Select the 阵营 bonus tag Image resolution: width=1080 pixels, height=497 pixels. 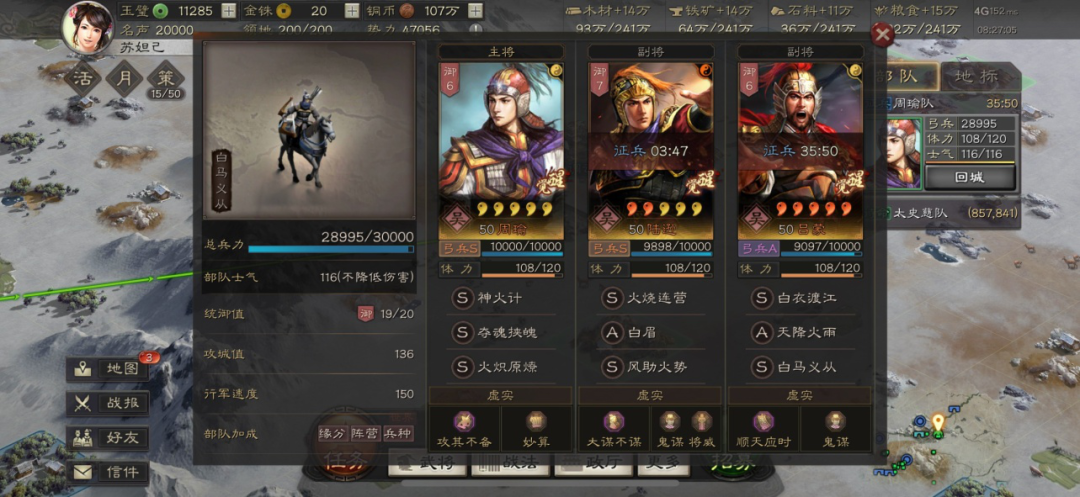pyautogui.click(x=365, y=434)
